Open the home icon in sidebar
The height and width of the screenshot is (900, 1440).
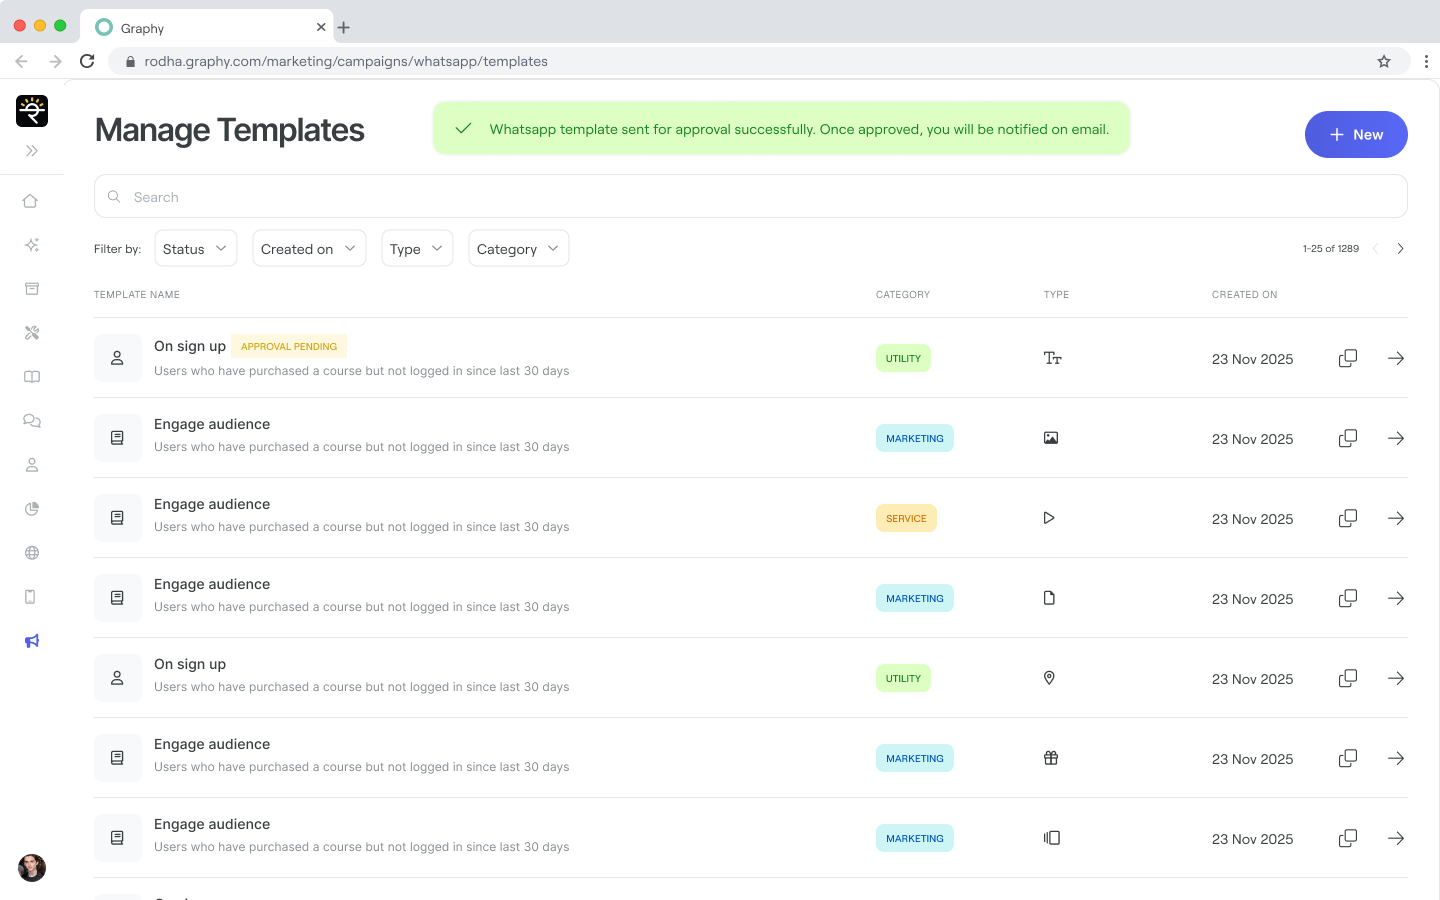coord(31,201)
